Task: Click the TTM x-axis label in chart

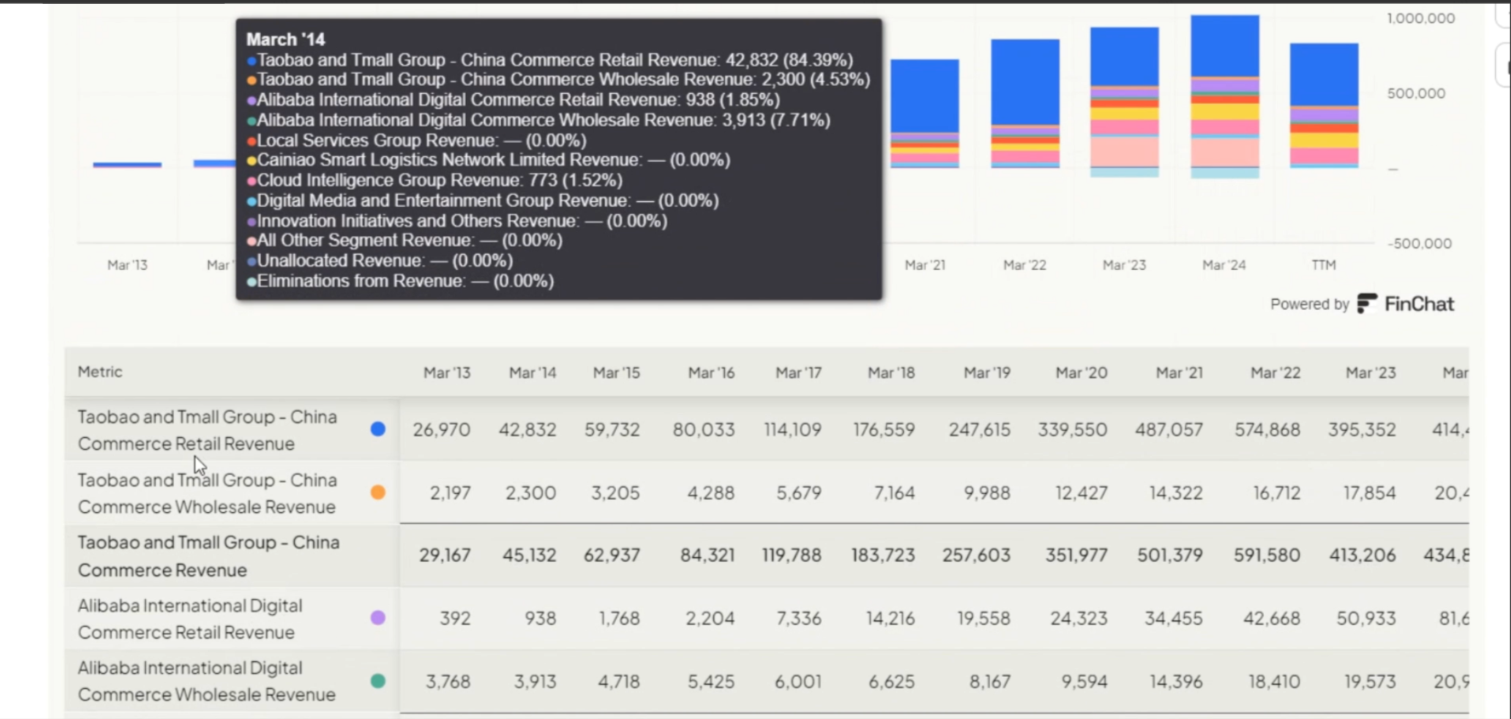Action: pyautogui.click(x=1324, y=265)
